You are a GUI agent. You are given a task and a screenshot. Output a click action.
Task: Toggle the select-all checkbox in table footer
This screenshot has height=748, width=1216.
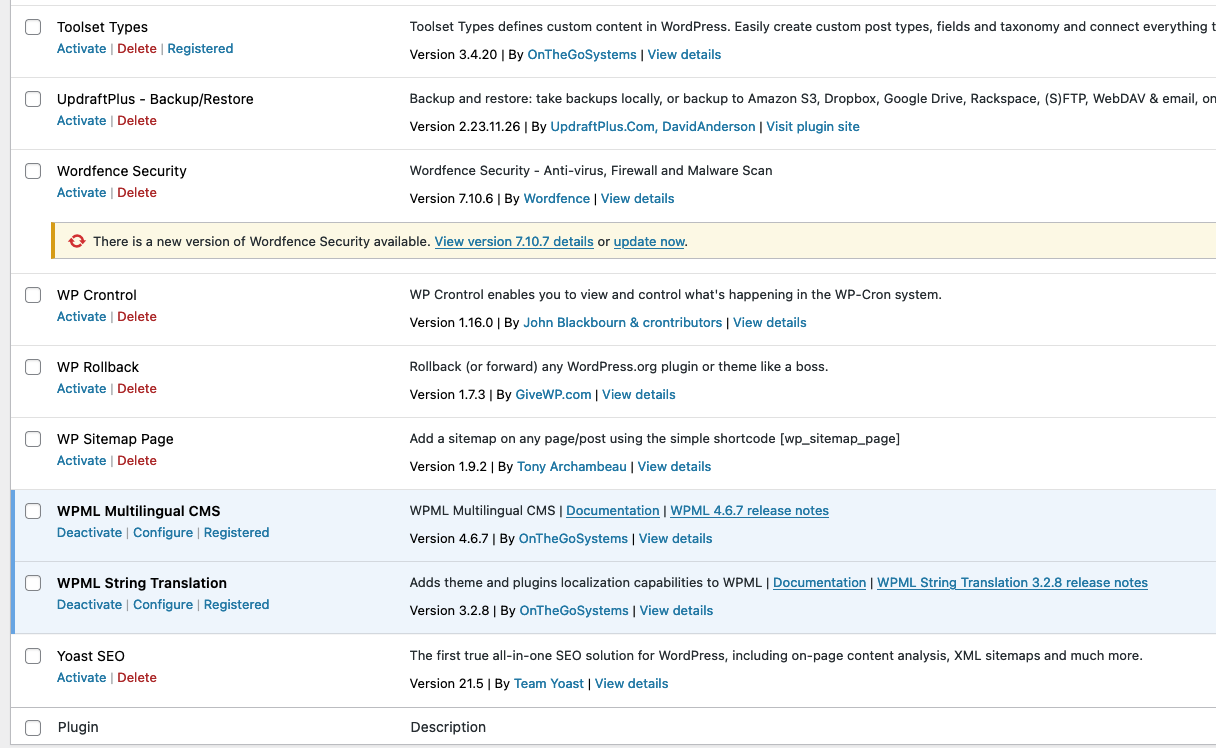click(33, 728)
